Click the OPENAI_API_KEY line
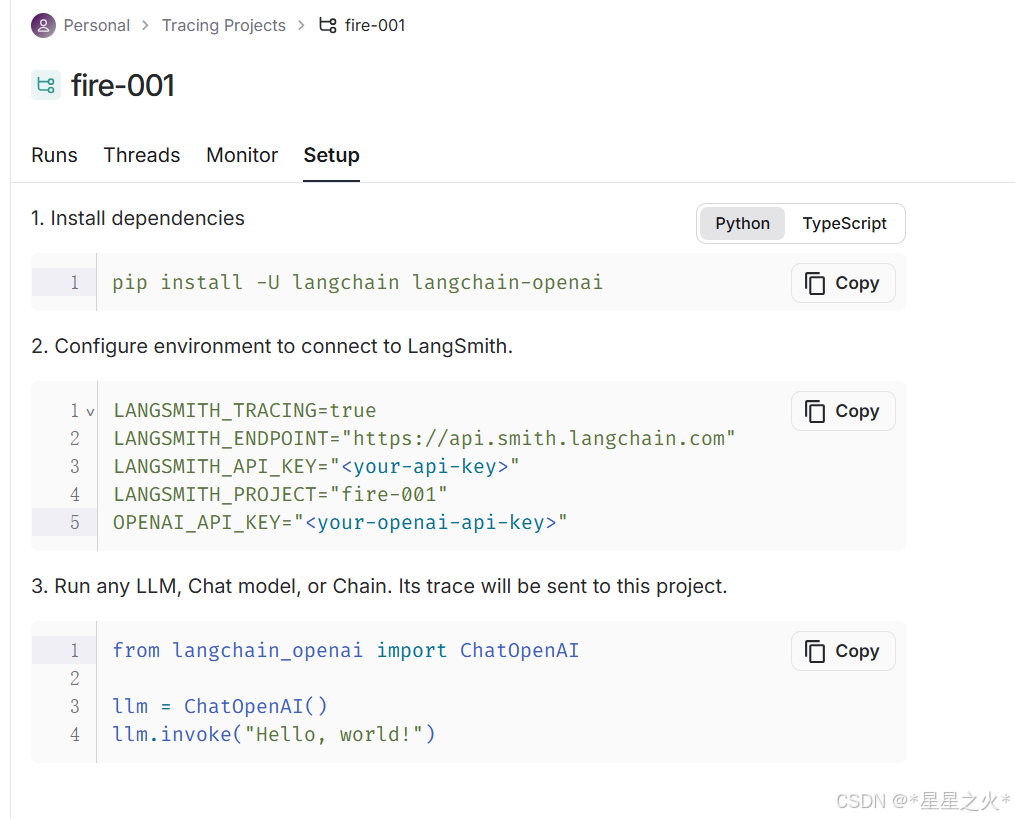 (x=340, y=522)
